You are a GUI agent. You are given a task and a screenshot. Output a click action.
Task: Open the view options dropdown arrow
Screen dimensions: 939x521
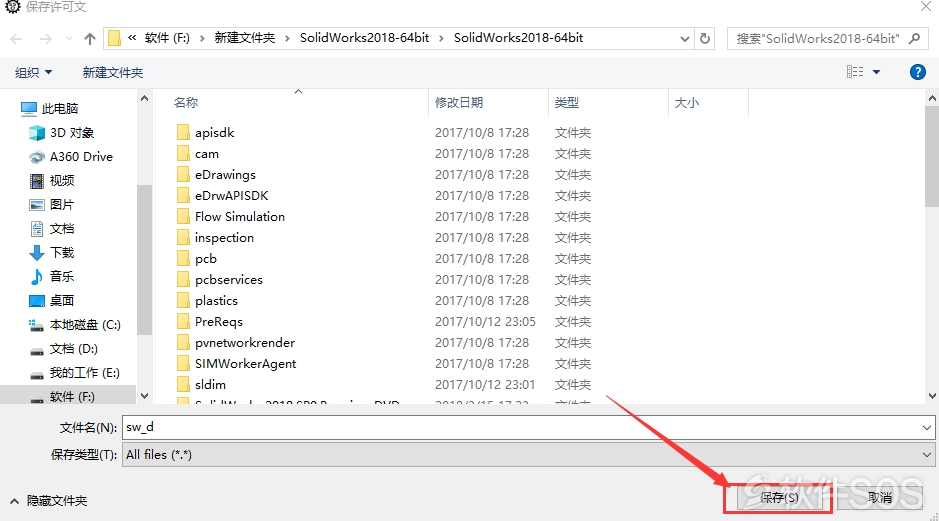[x=877, y=72]
